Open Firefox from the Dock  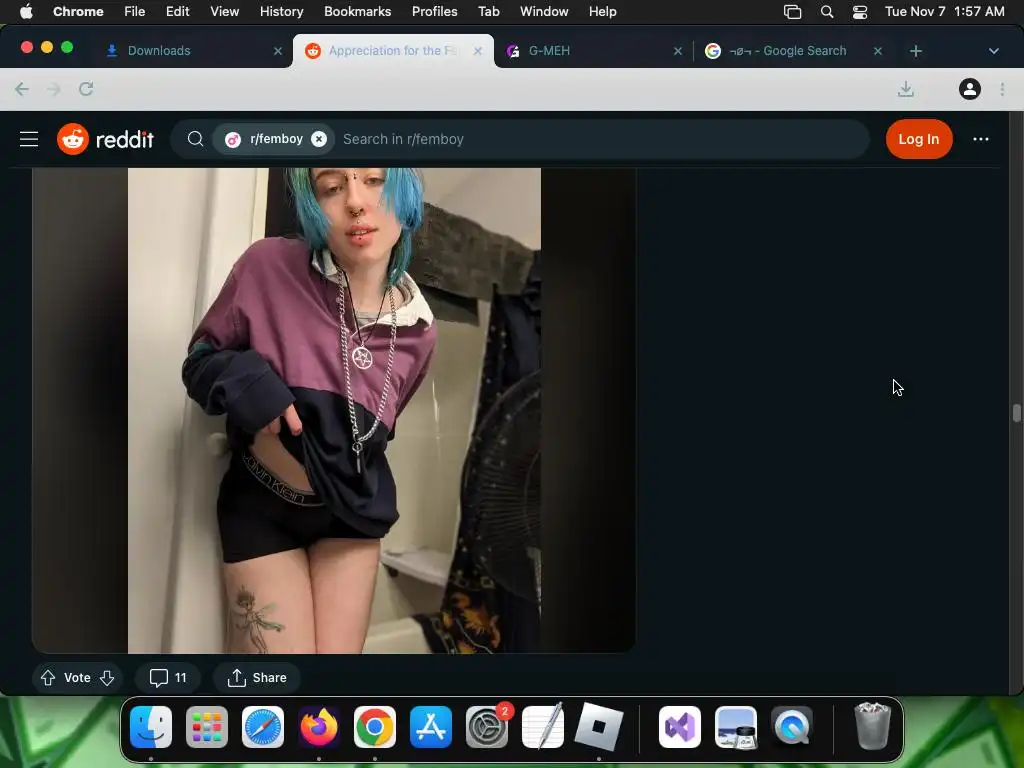click(319, 727)
